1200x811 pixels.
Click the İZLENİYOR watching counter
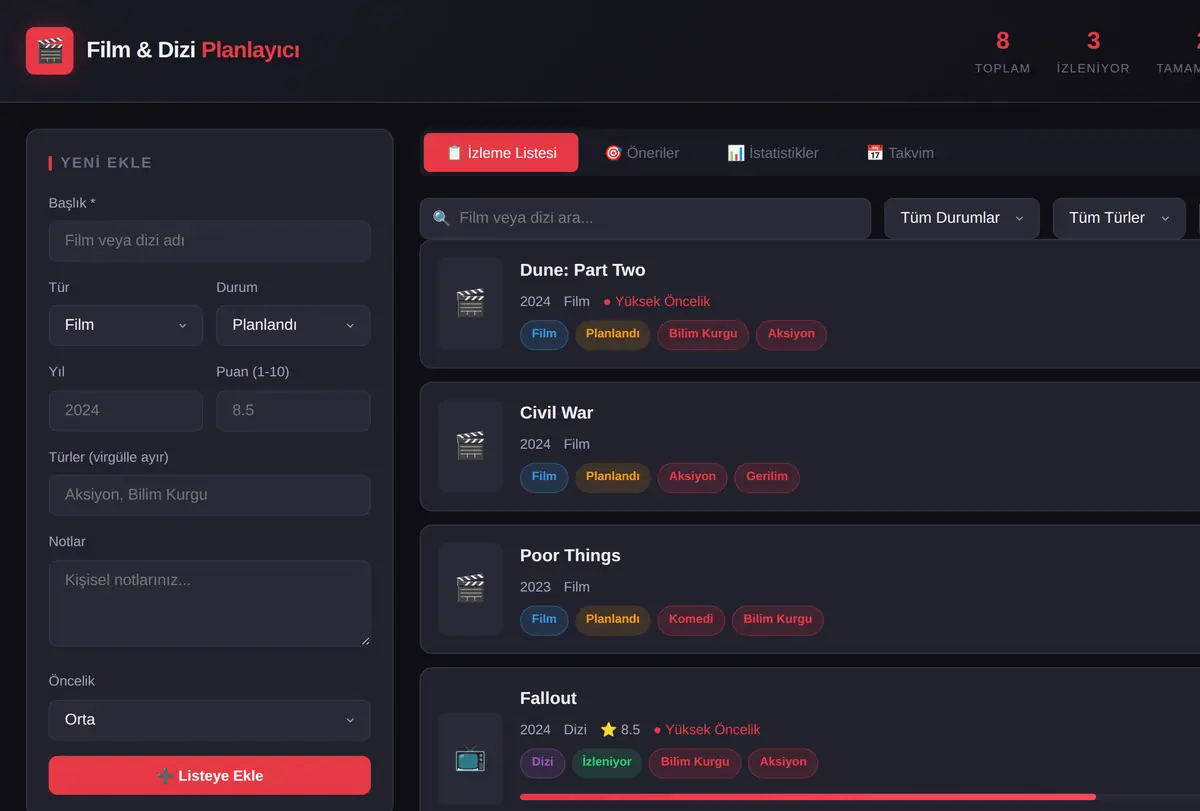(1093, 52)
